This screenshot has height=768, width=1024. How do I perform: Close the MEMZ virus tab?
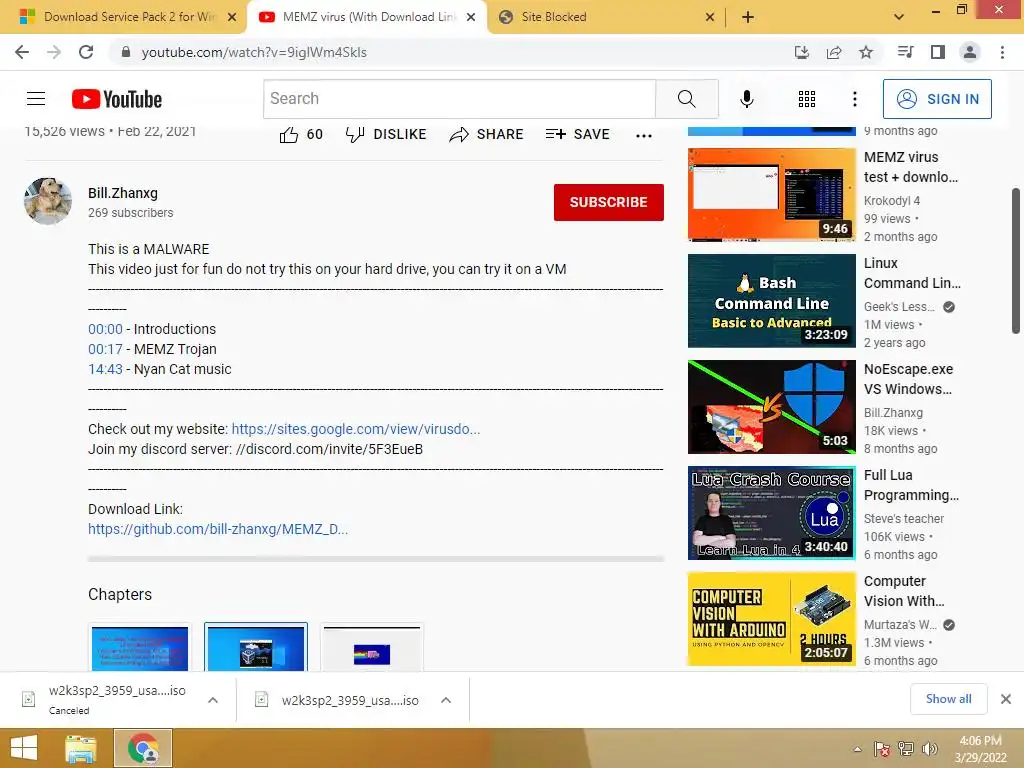point(471,17)
